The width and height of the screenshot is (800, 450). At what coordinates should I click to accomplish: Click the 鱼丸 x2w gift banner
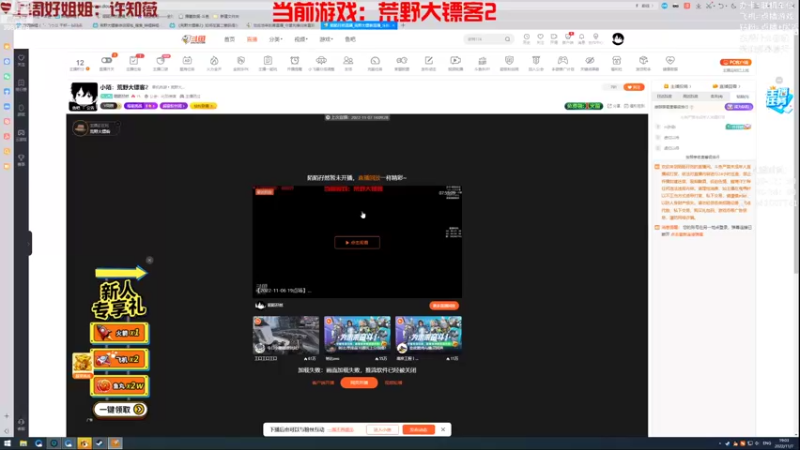click(119, 386)
